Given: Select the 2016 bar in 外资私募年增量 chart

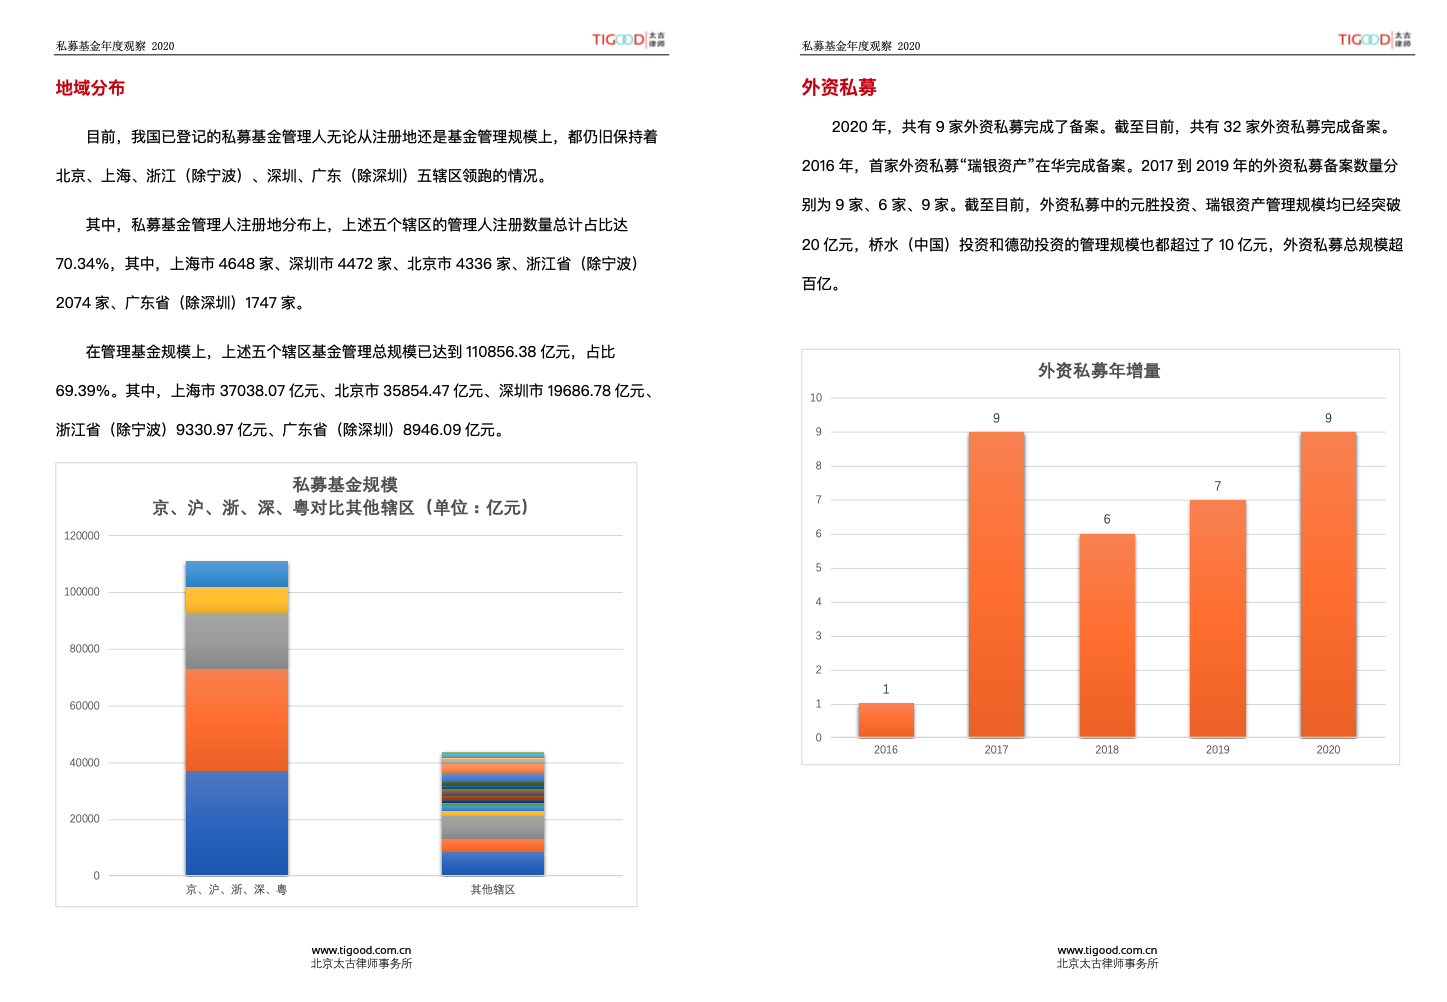Looking at the screenshot, I should pos(885,720).
